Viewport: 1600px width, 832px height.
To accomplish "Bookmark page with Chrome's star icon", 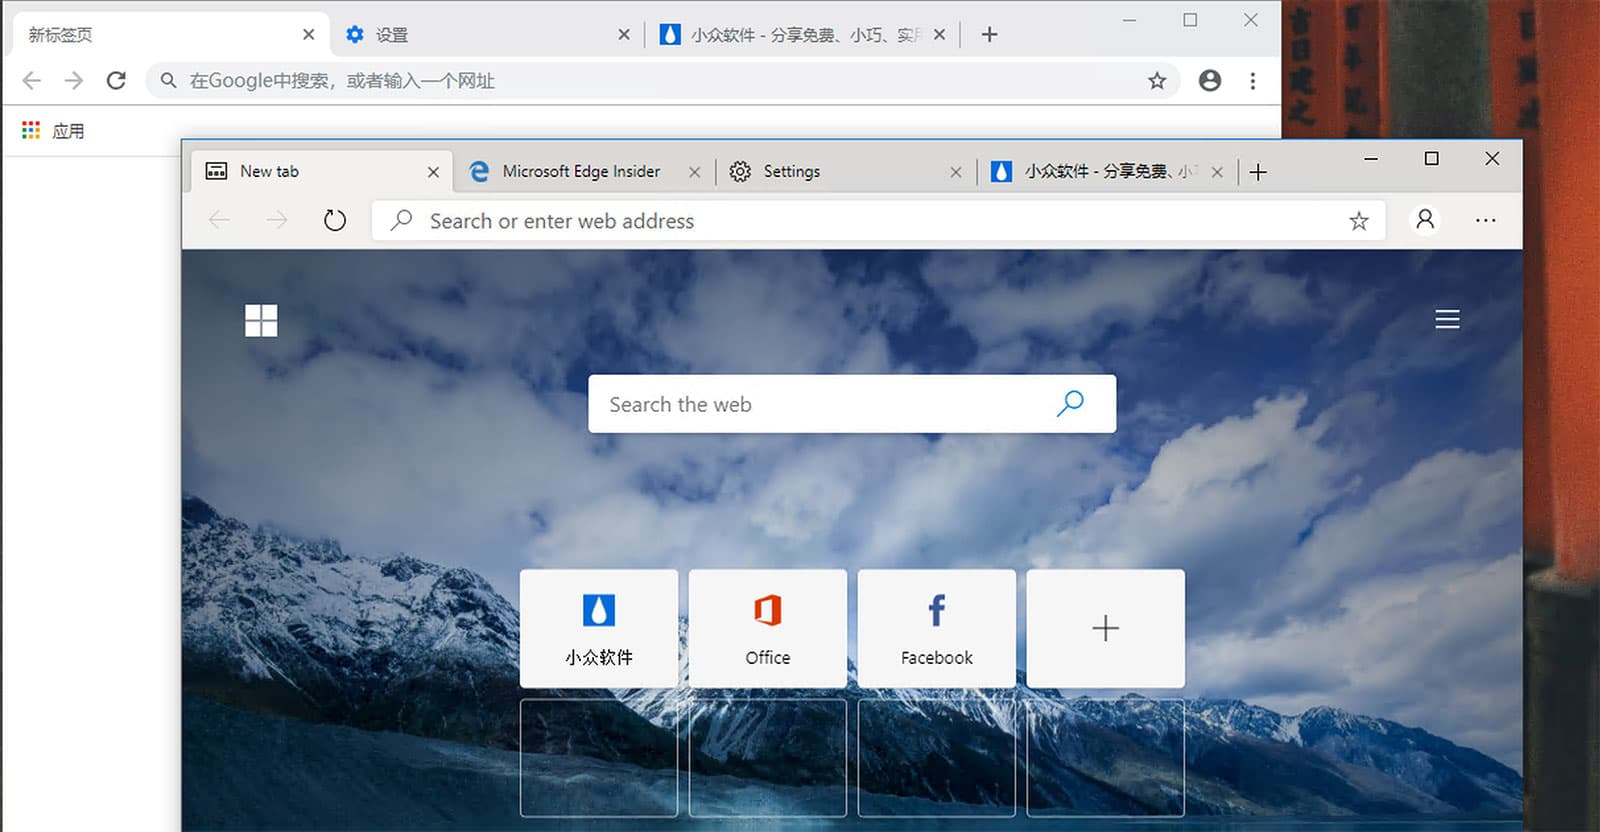I will 1157,81.
